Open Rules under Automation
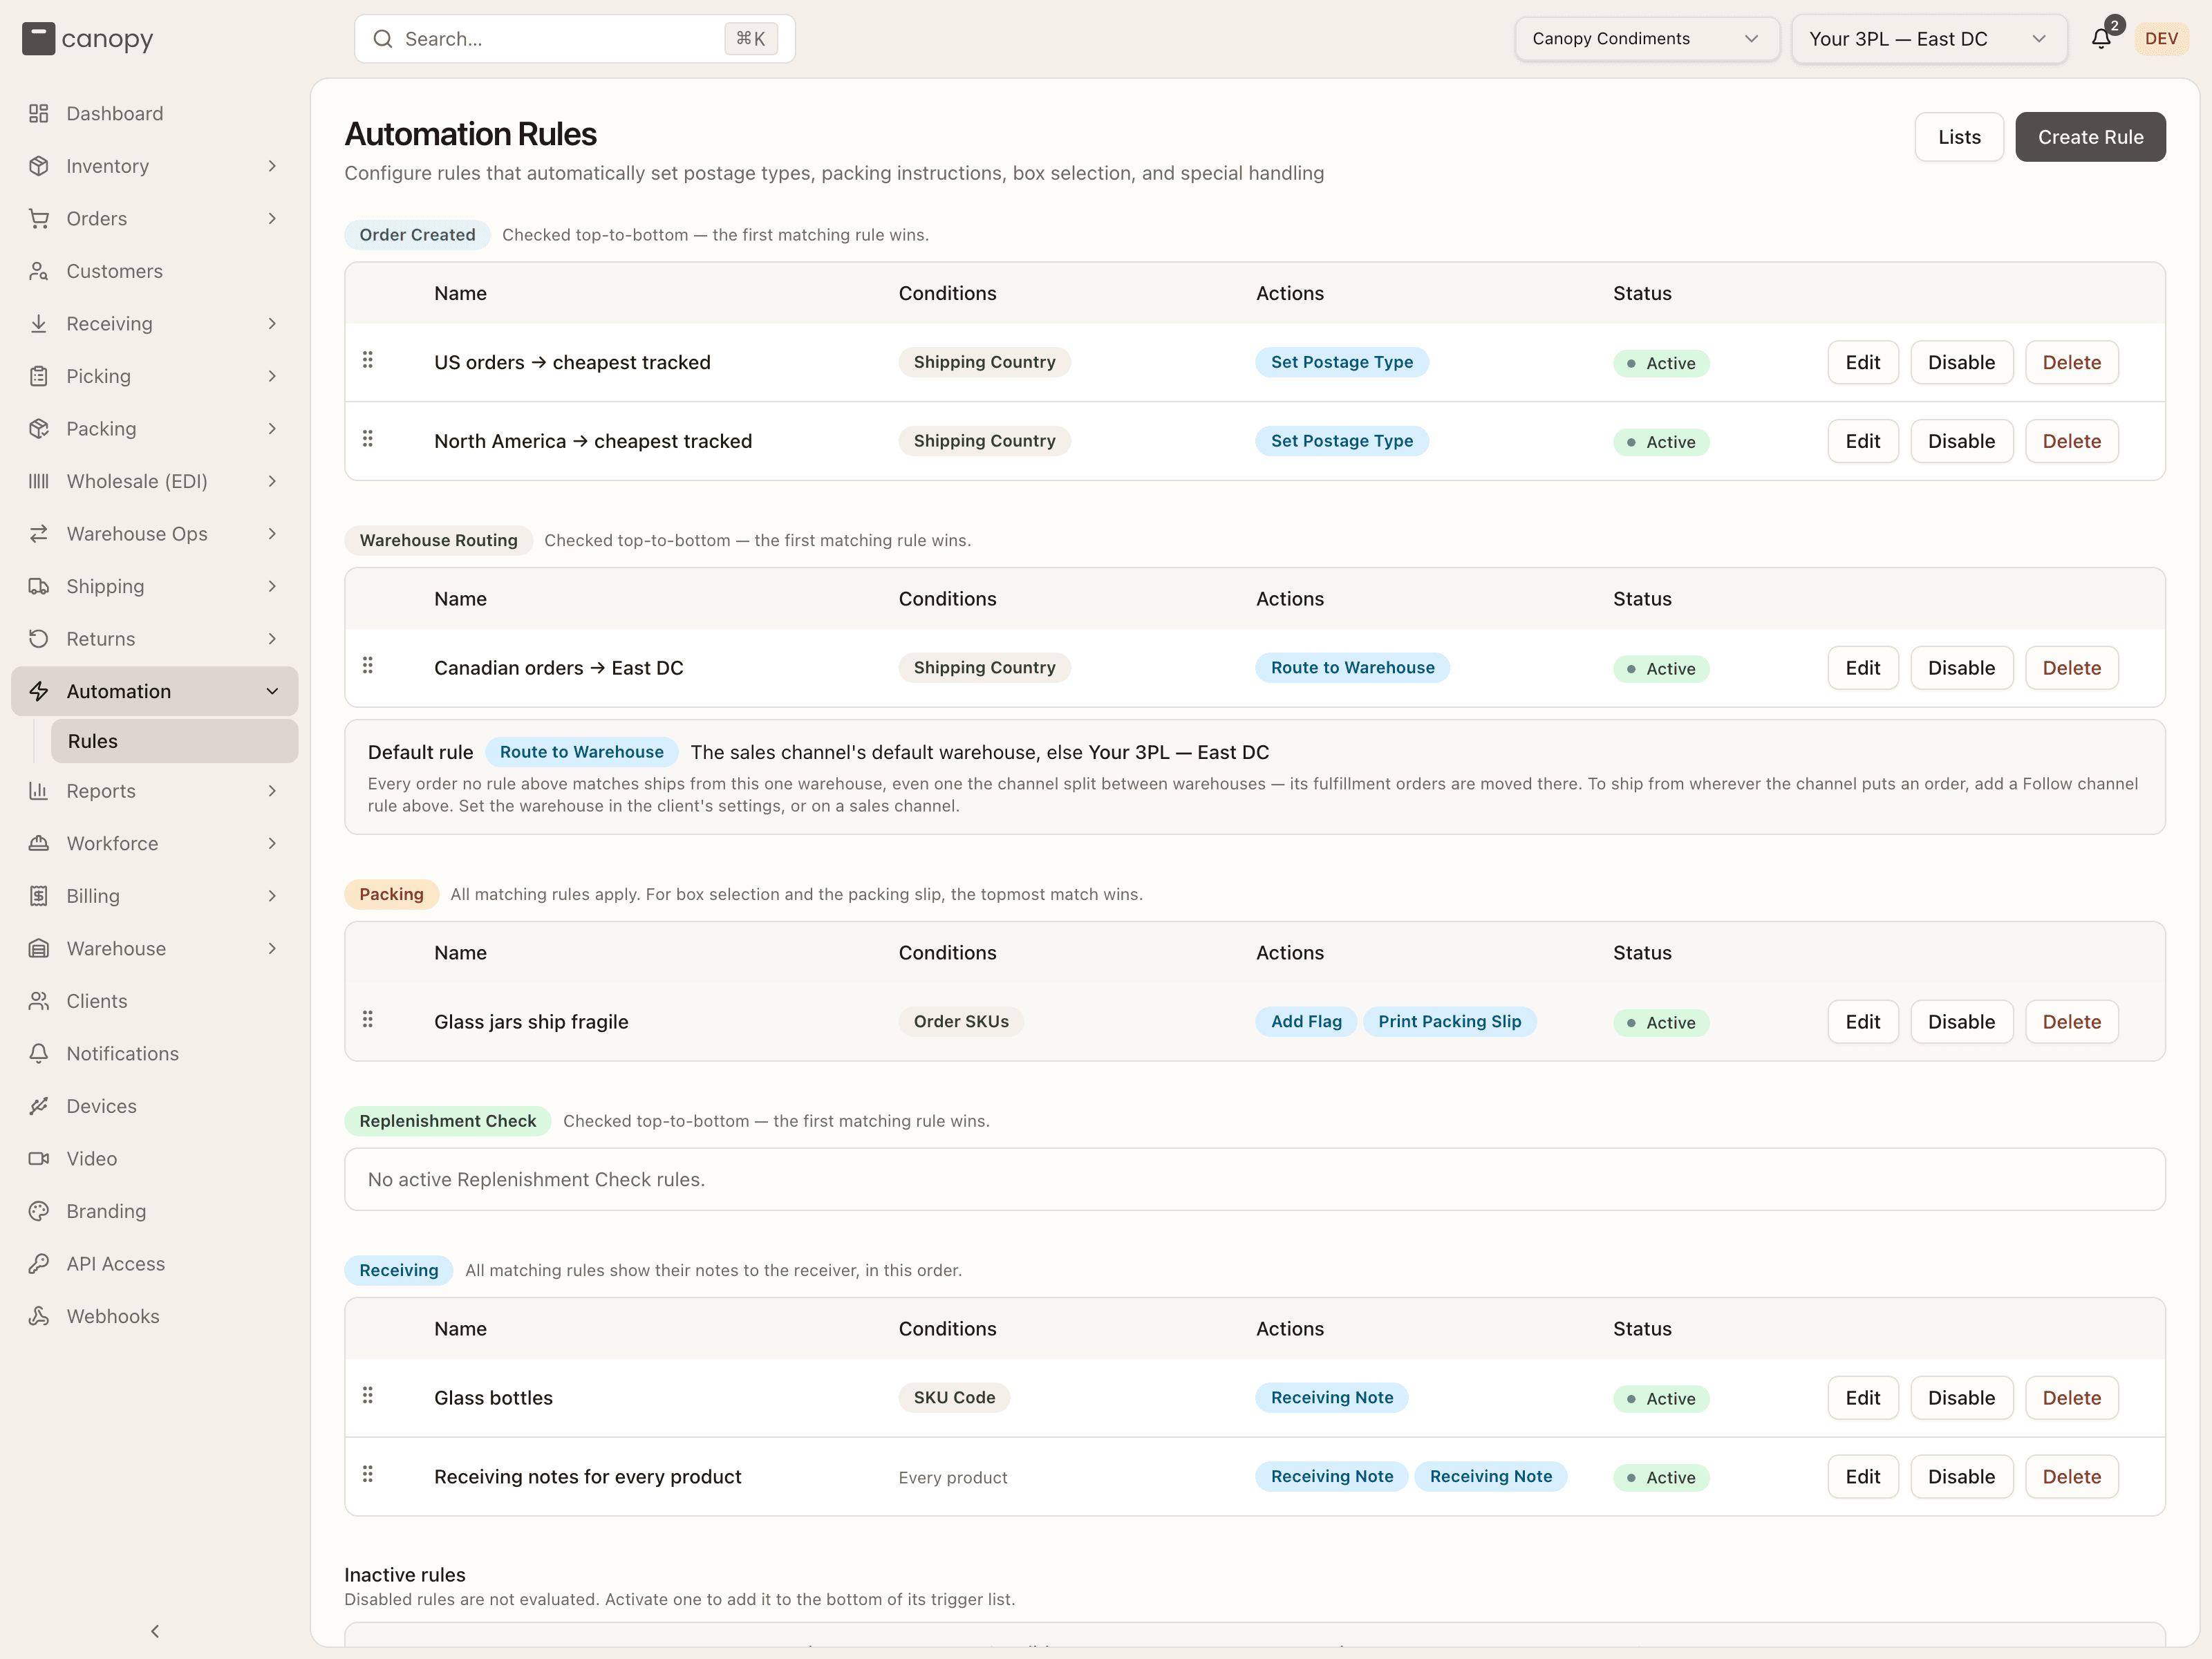The image size is (2212, 1659). point(174,741)
